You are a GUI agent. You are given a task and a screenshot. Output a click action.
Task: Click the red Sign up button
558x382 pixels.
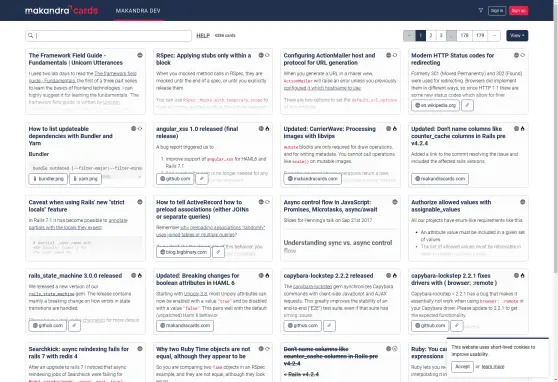click(x=518, y=11)
